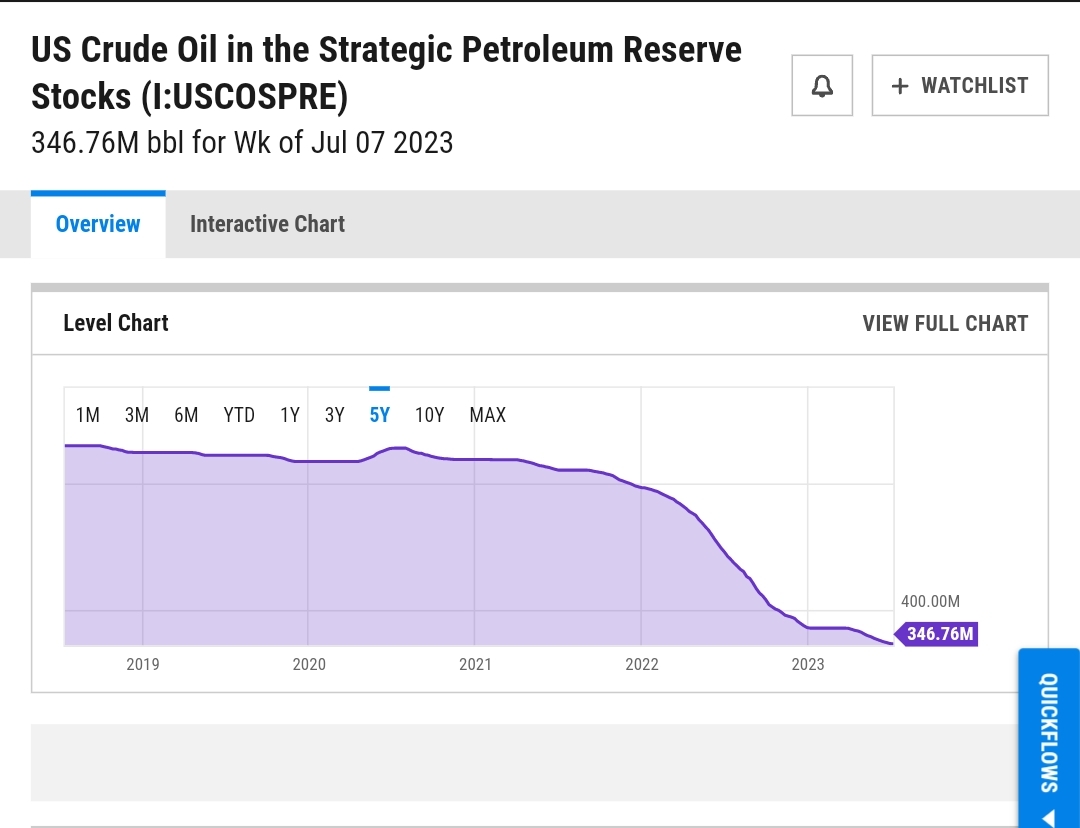Viewport: 1080px width, 828px height.
Task: Click the 2022 label on chart axis
Action: click(x=642, y=664)
